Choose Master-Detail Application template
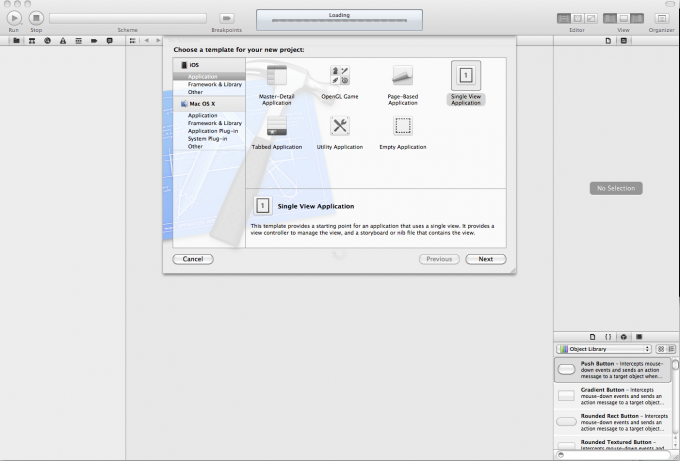This screenshot has height=461, width=680. 277,85
